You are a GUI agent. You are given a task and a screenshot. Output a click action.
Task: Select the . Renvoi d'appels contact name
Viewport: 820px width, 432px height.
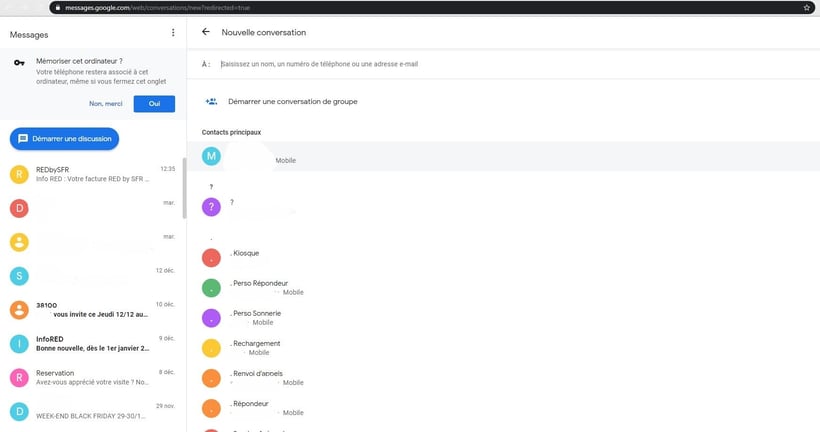pyautogui.click(x=256, y=373)
